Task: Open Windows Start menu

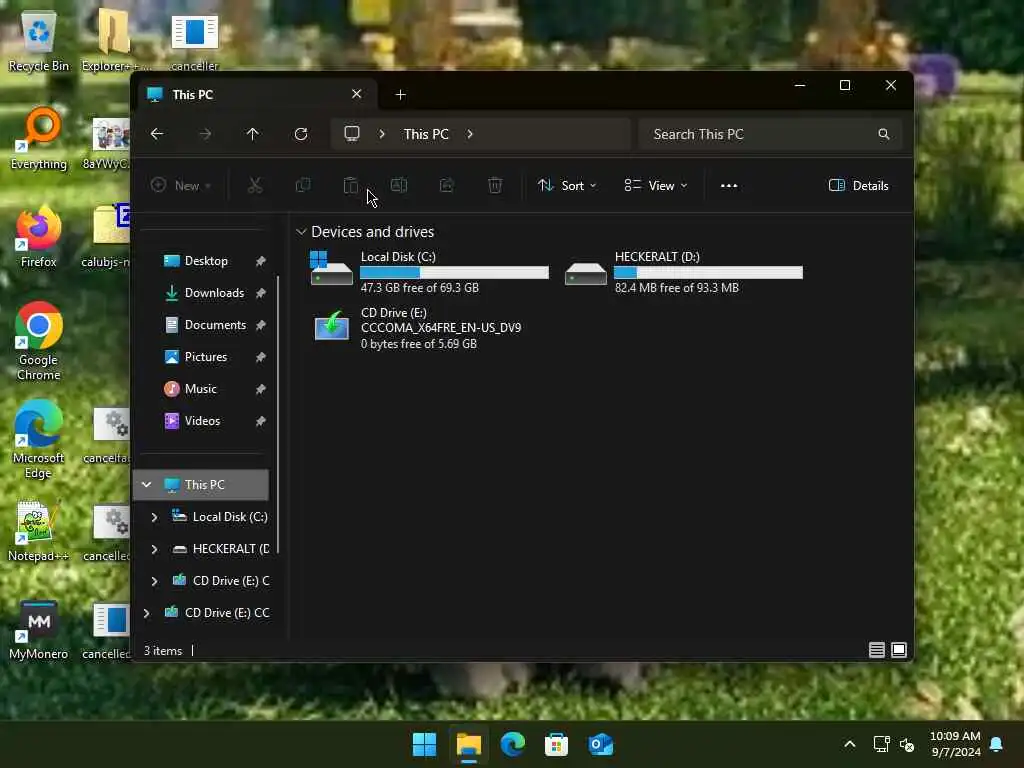Action: click(x=424, y=744)
